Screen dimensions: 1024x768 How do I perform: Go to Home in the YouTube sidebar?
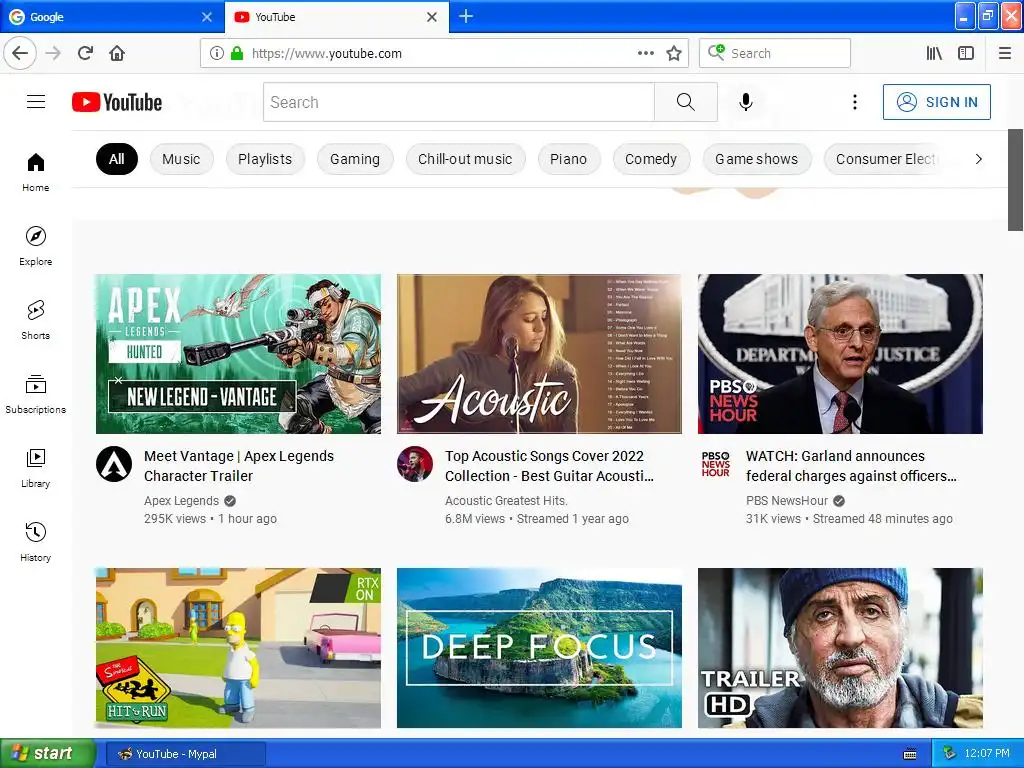coord(35,172)
